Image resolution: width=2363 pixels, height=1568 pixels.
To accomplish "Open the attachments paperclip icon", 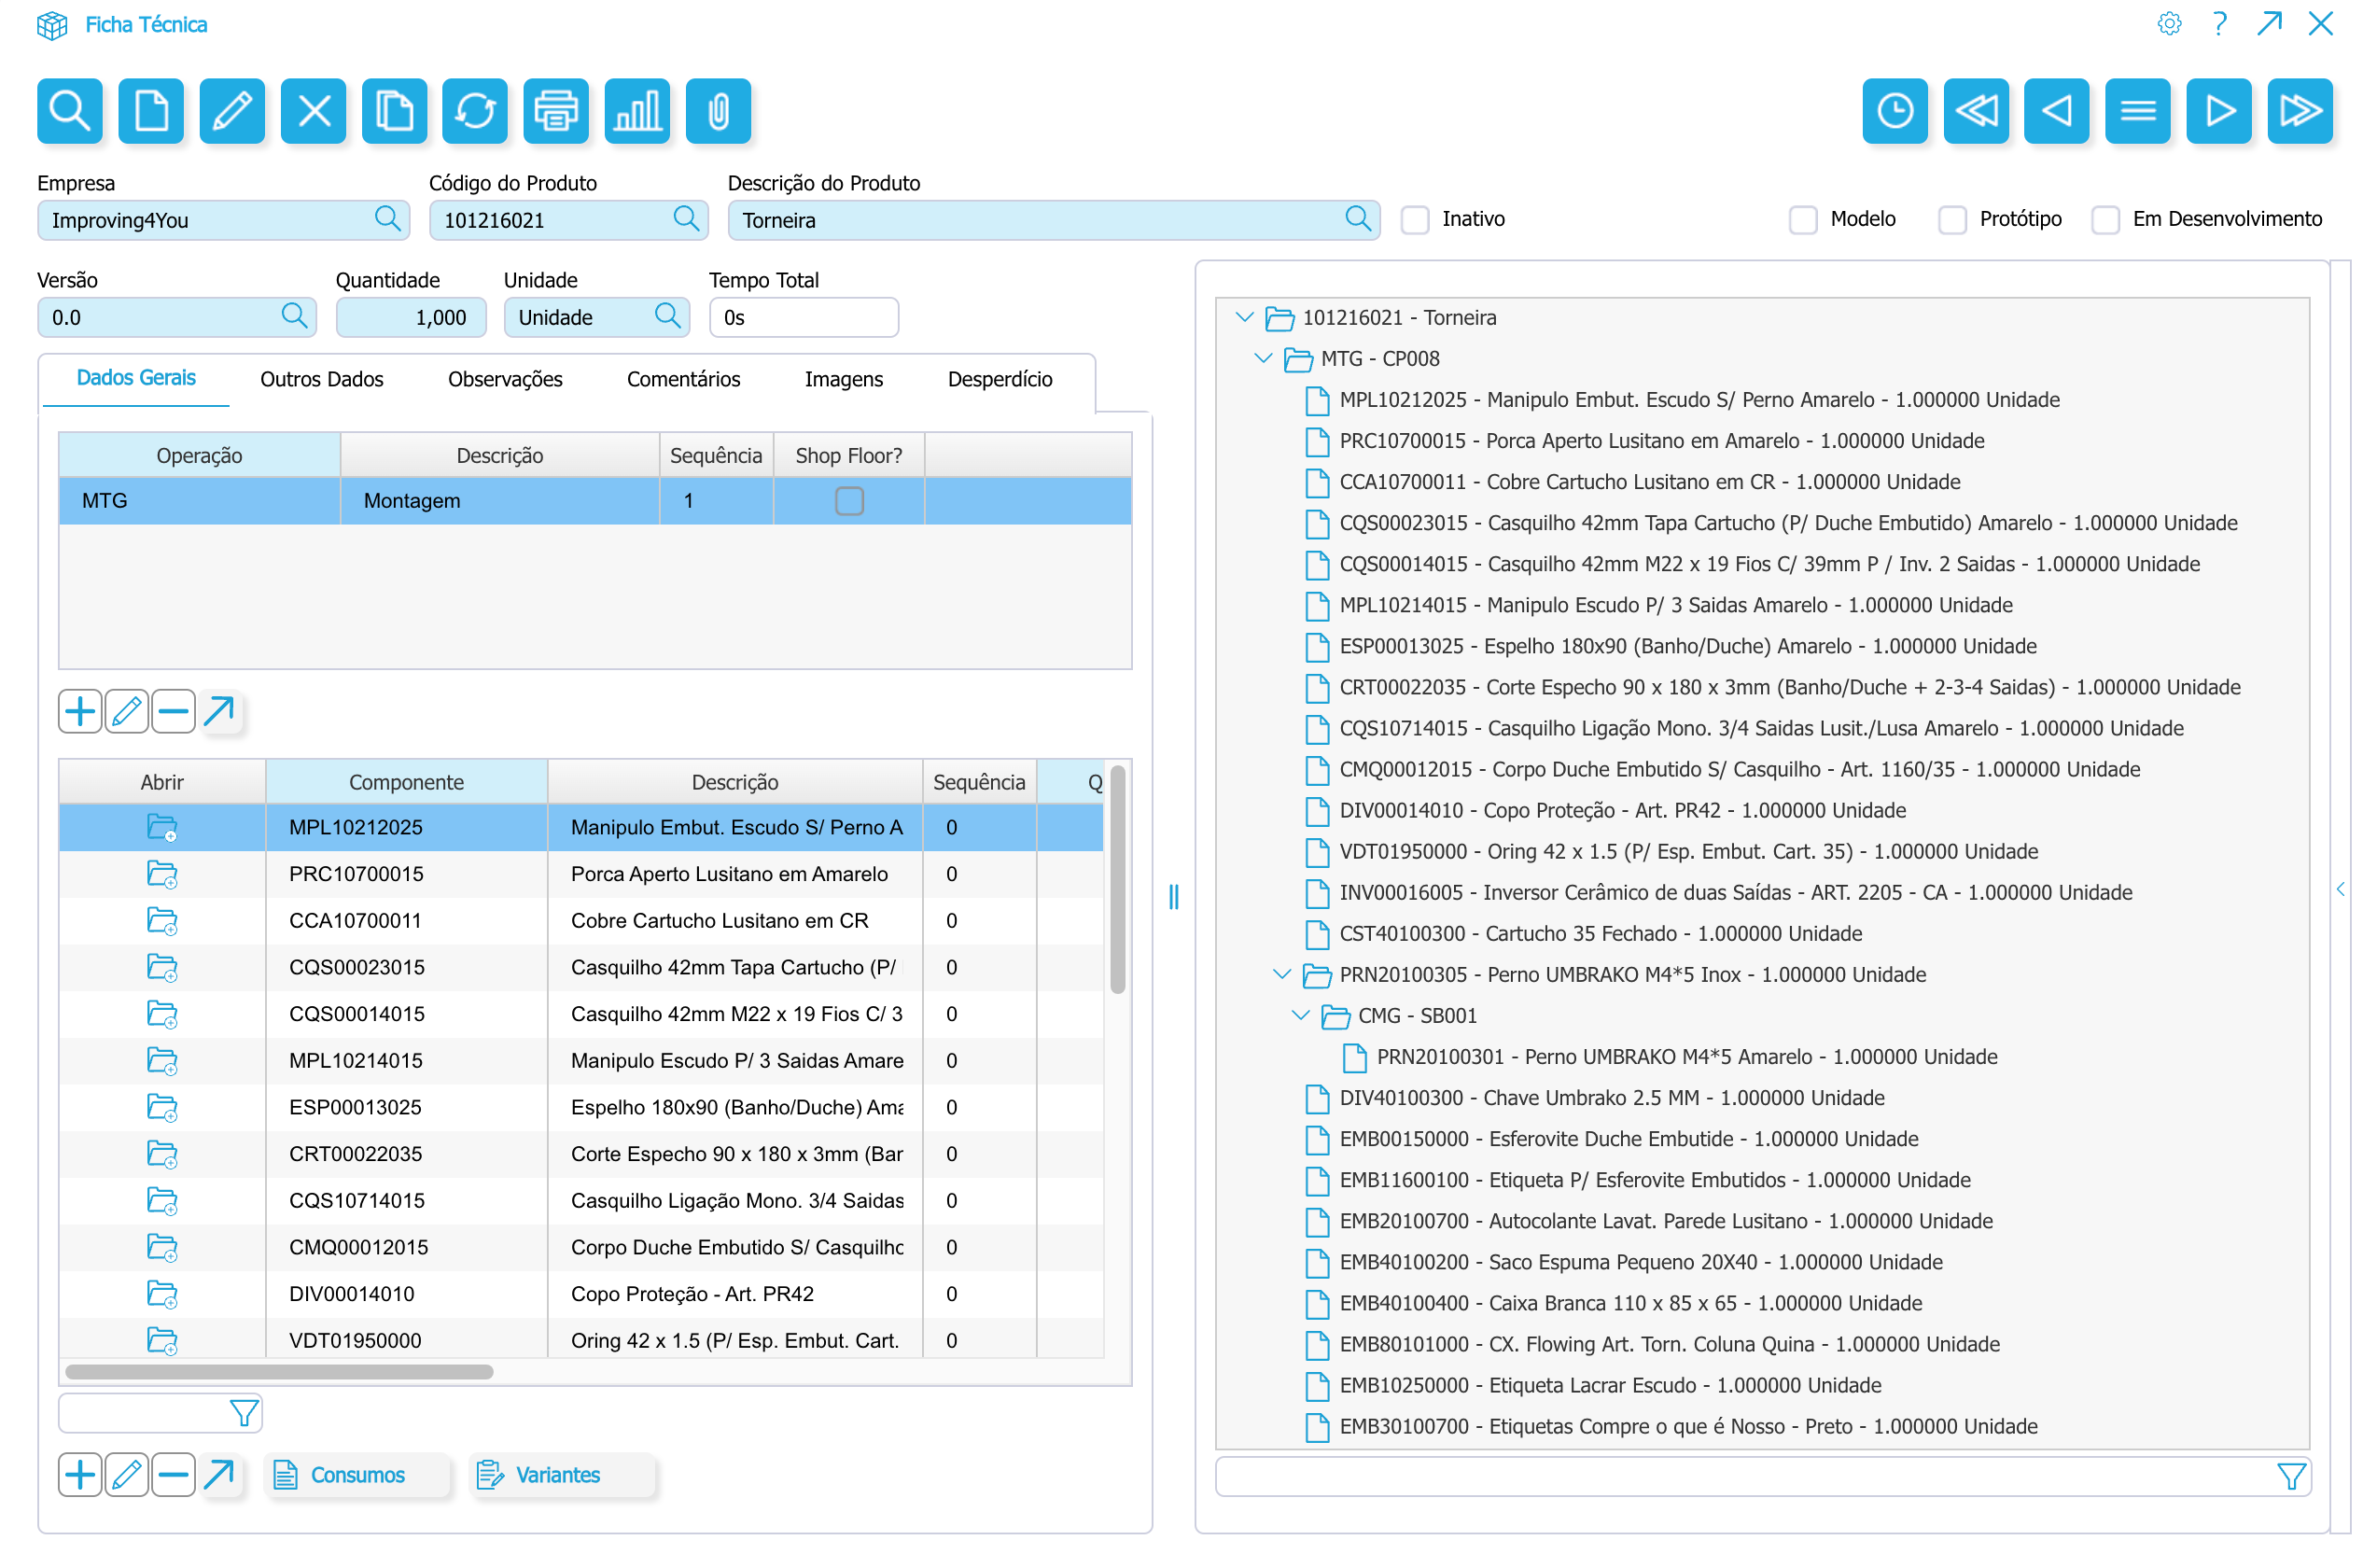I will (718, 110).
